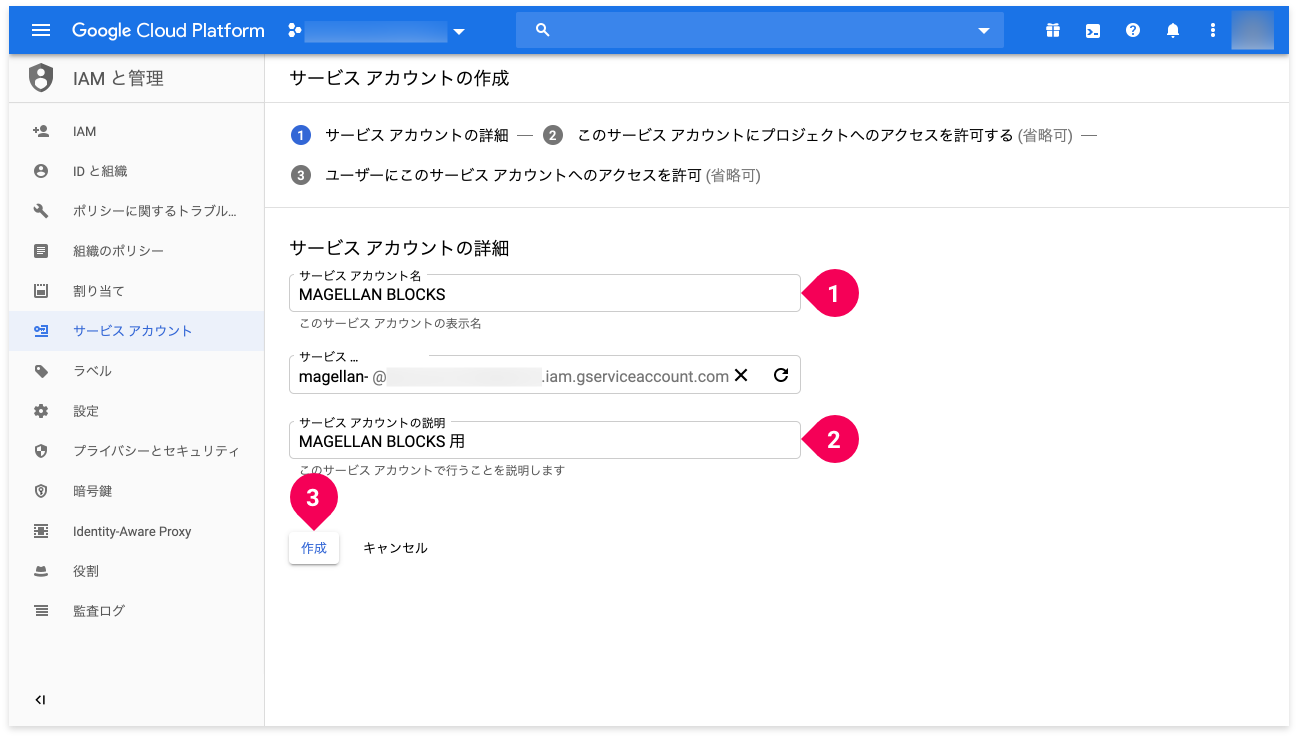Open 監査ログ sidebar item
1298x738 pixels.
point(137,611)
